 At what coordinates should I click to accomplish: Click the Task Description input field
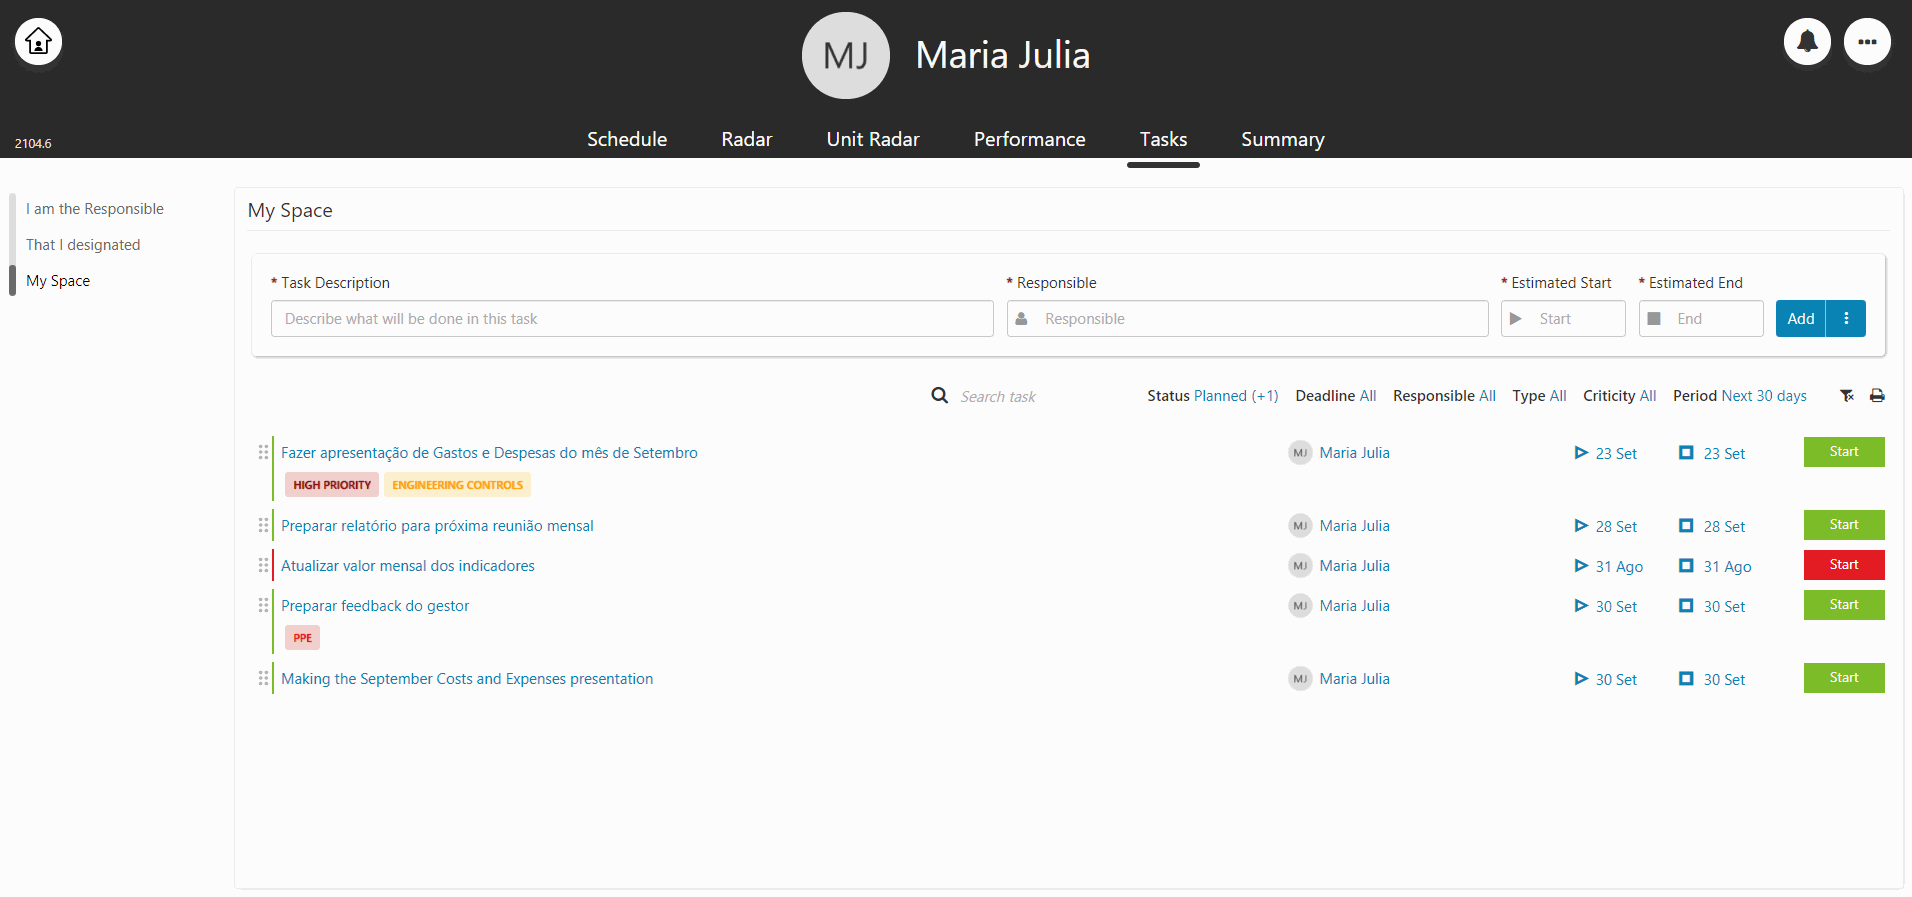[632, 318]
